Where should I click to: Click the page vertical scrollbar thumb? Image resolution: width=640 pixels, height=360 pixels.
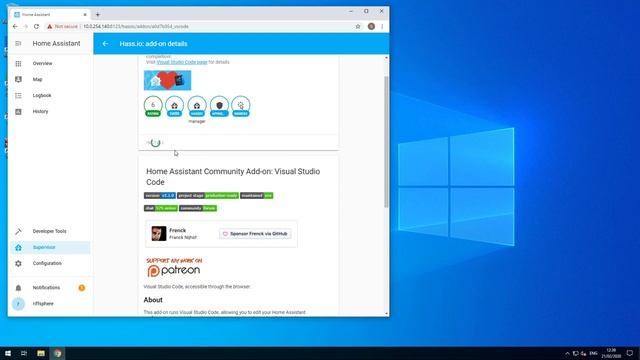[x=386, y=142]
